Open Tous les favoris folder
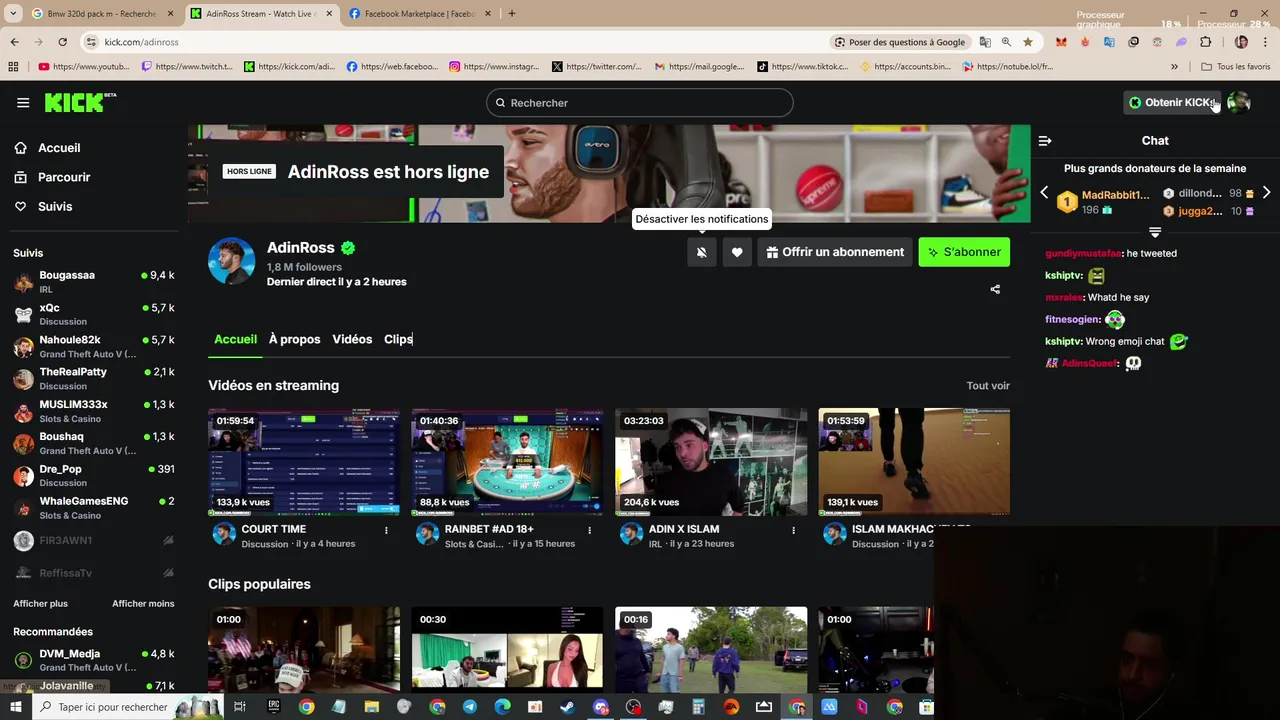The image size is (1280, 720). pyautogui.click(x=1236, y=67)
